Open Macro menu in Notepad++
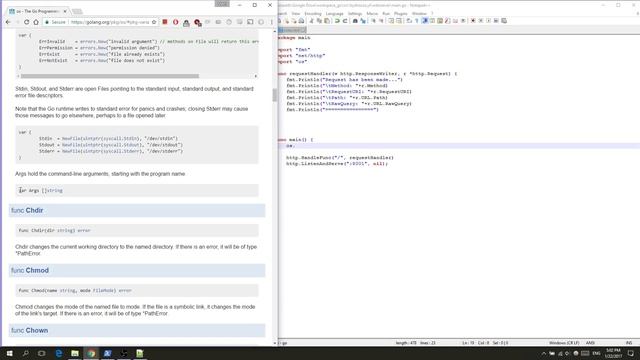640x360 pixels. click(372, 13)
